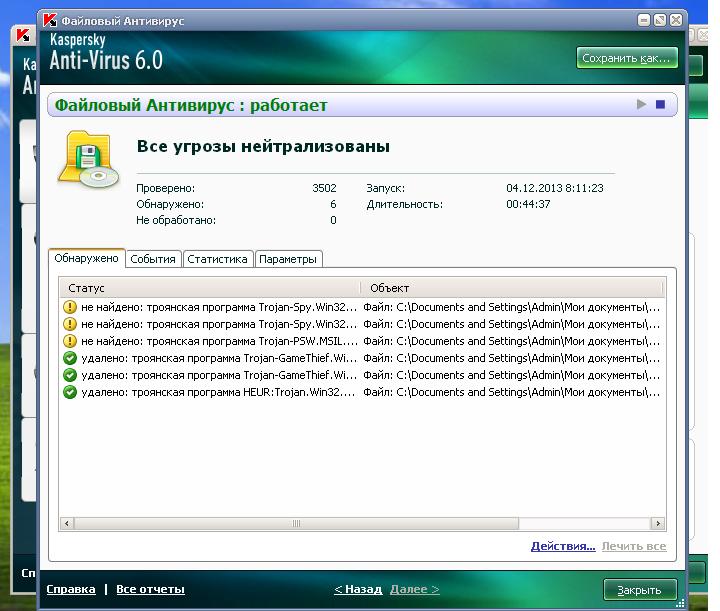Open the События tab
The height and width of the screenshot is (611, 720).
(153, 259)
